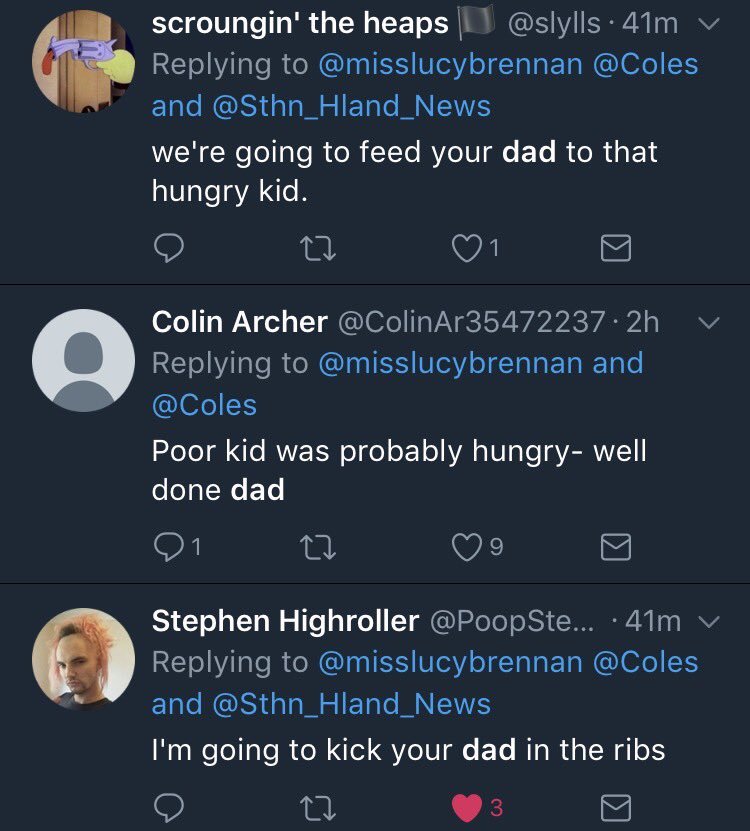View Stephen Highroller's profile picture
The image size is (750, 831).
pyautogui.click(x=83, y=659)
